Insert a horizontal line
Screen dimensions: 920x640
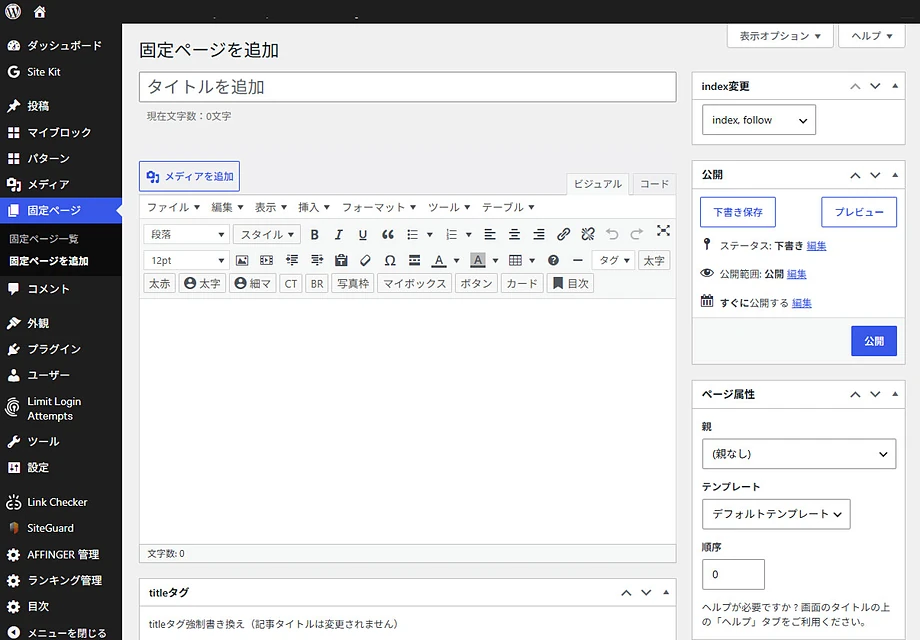(x=578, y=260)
